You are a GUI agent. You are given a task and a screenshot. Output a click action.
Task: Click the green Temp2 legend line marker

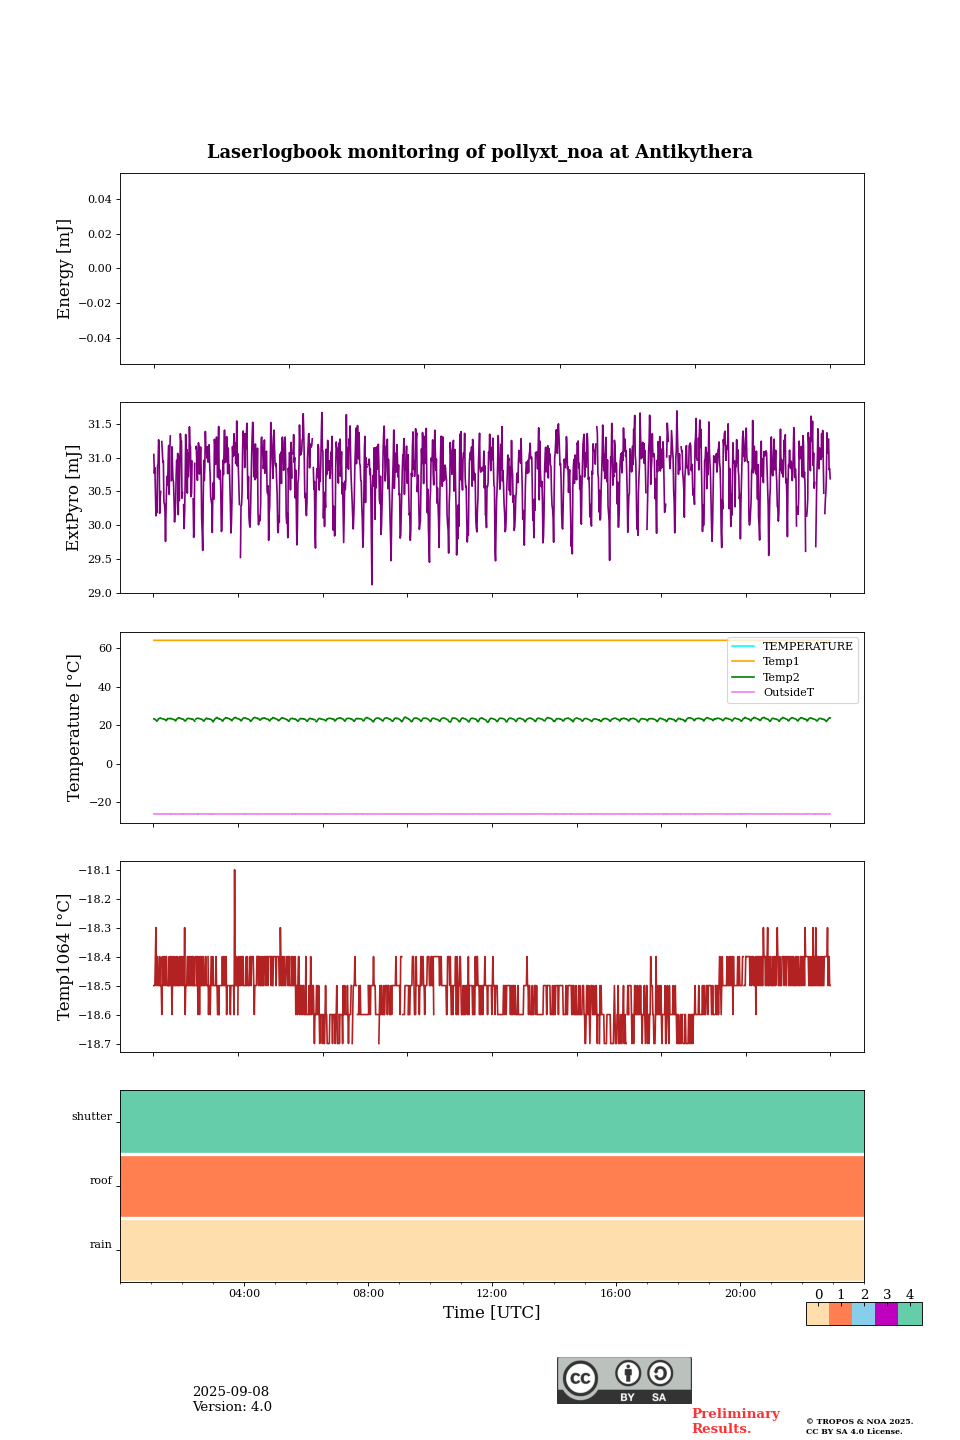743,678
